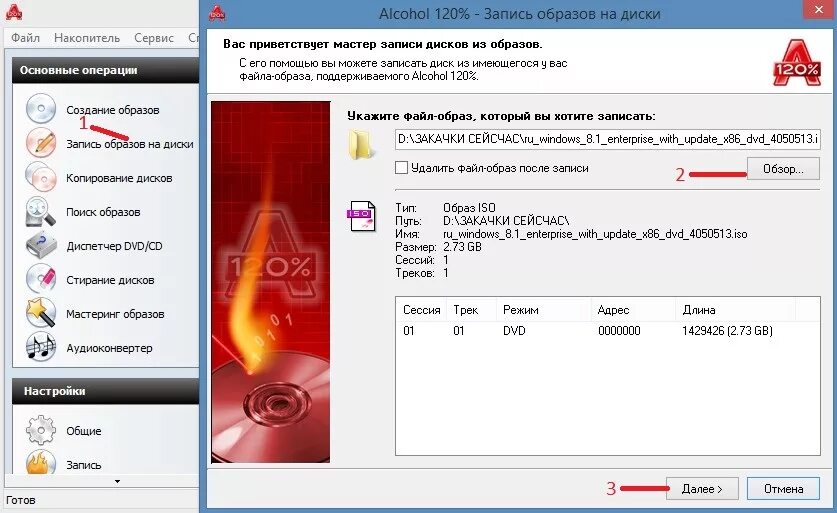Click the file name ru_windows_8.1_enterprise...iso text
The height and width of the screenshot is (513, 837).
(x=595, y=234)
